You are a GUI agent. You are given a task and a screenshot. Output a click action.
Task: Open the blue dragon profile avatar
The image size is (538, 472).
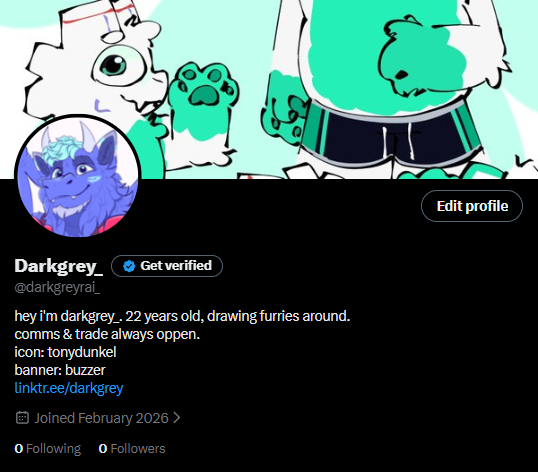tap(78, 176)
